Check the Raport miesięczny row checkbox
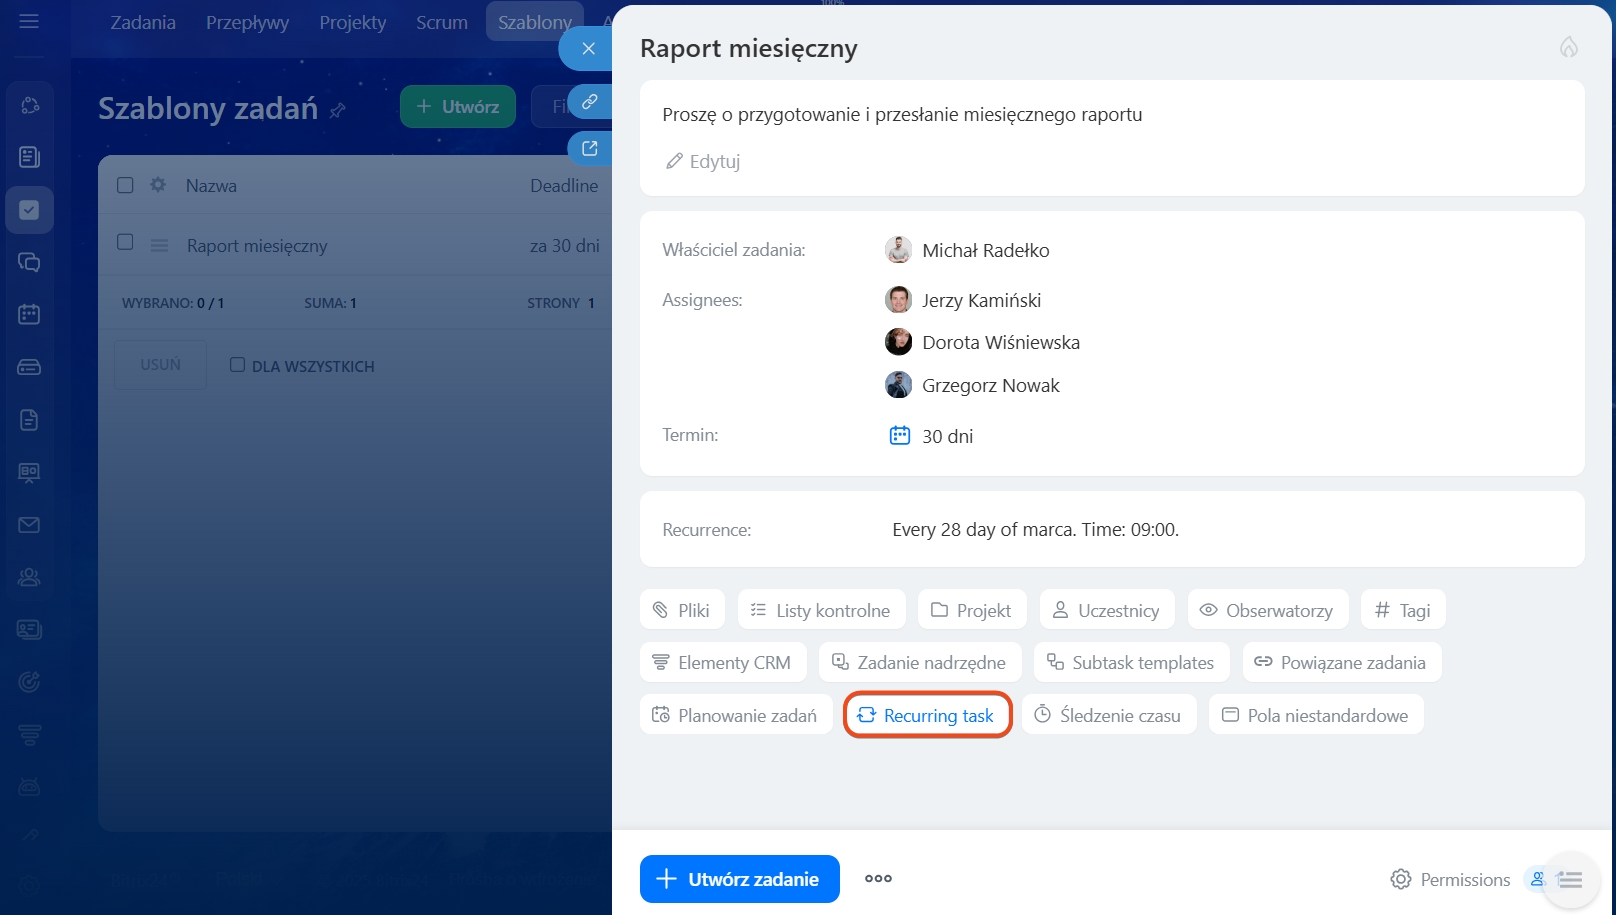This screenshot has width=1616, height=915. 125,242
